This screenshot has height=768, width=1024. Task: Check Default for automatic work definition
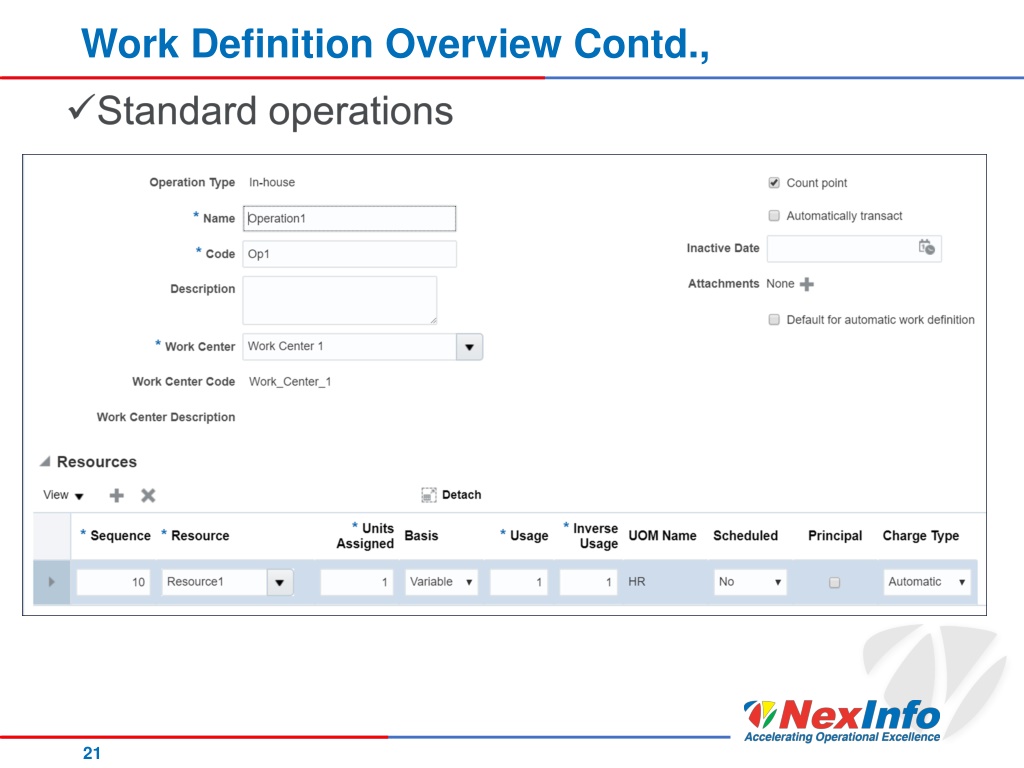774,319
